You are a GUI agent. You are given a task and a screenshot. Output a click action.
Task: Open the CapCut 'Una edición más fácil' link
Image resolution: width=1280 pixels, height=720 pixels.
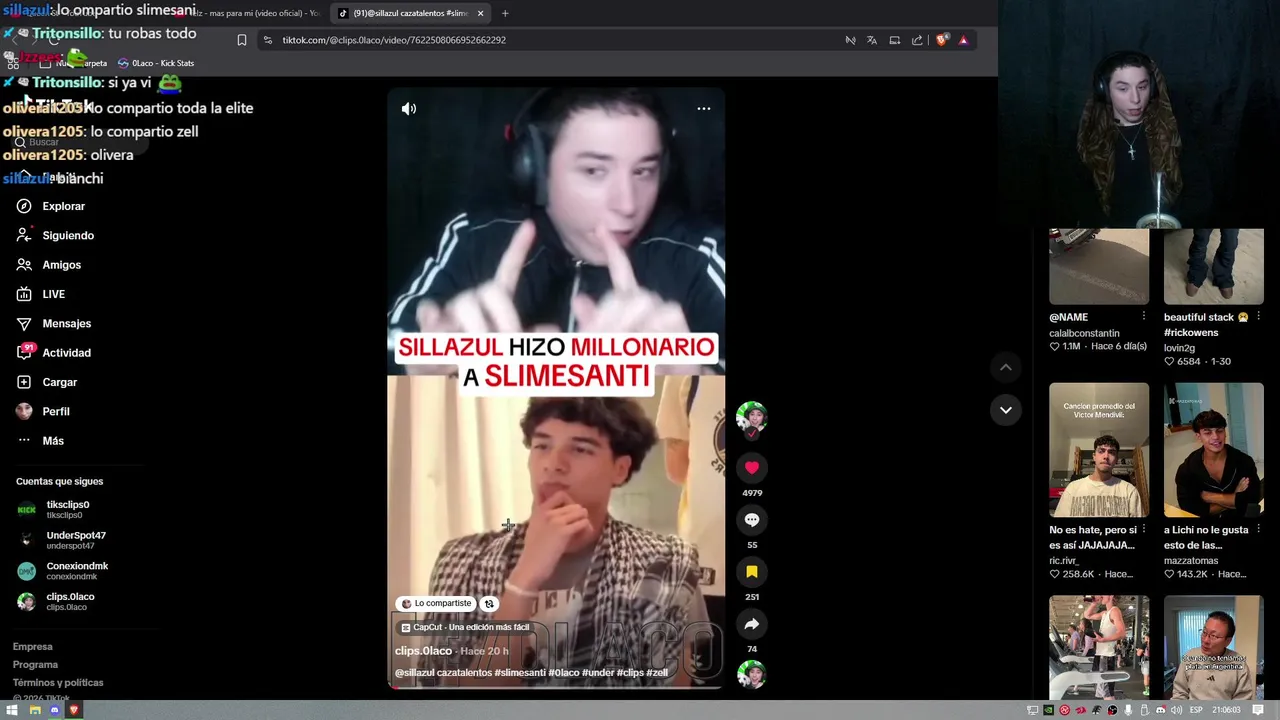click(x=464, y=627)
